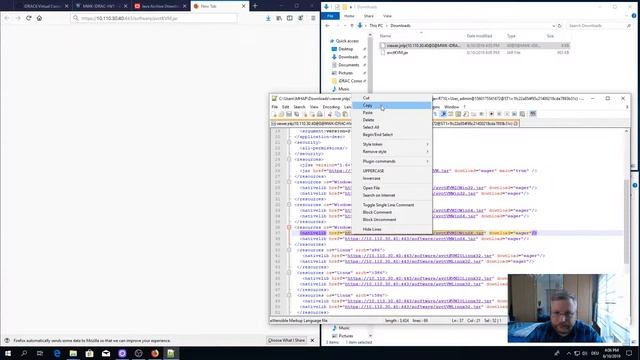Choose UPPERCASE in the context menu
Image resolution: width=640 pixels, height=360 pixels.
[x=392, y=171]
